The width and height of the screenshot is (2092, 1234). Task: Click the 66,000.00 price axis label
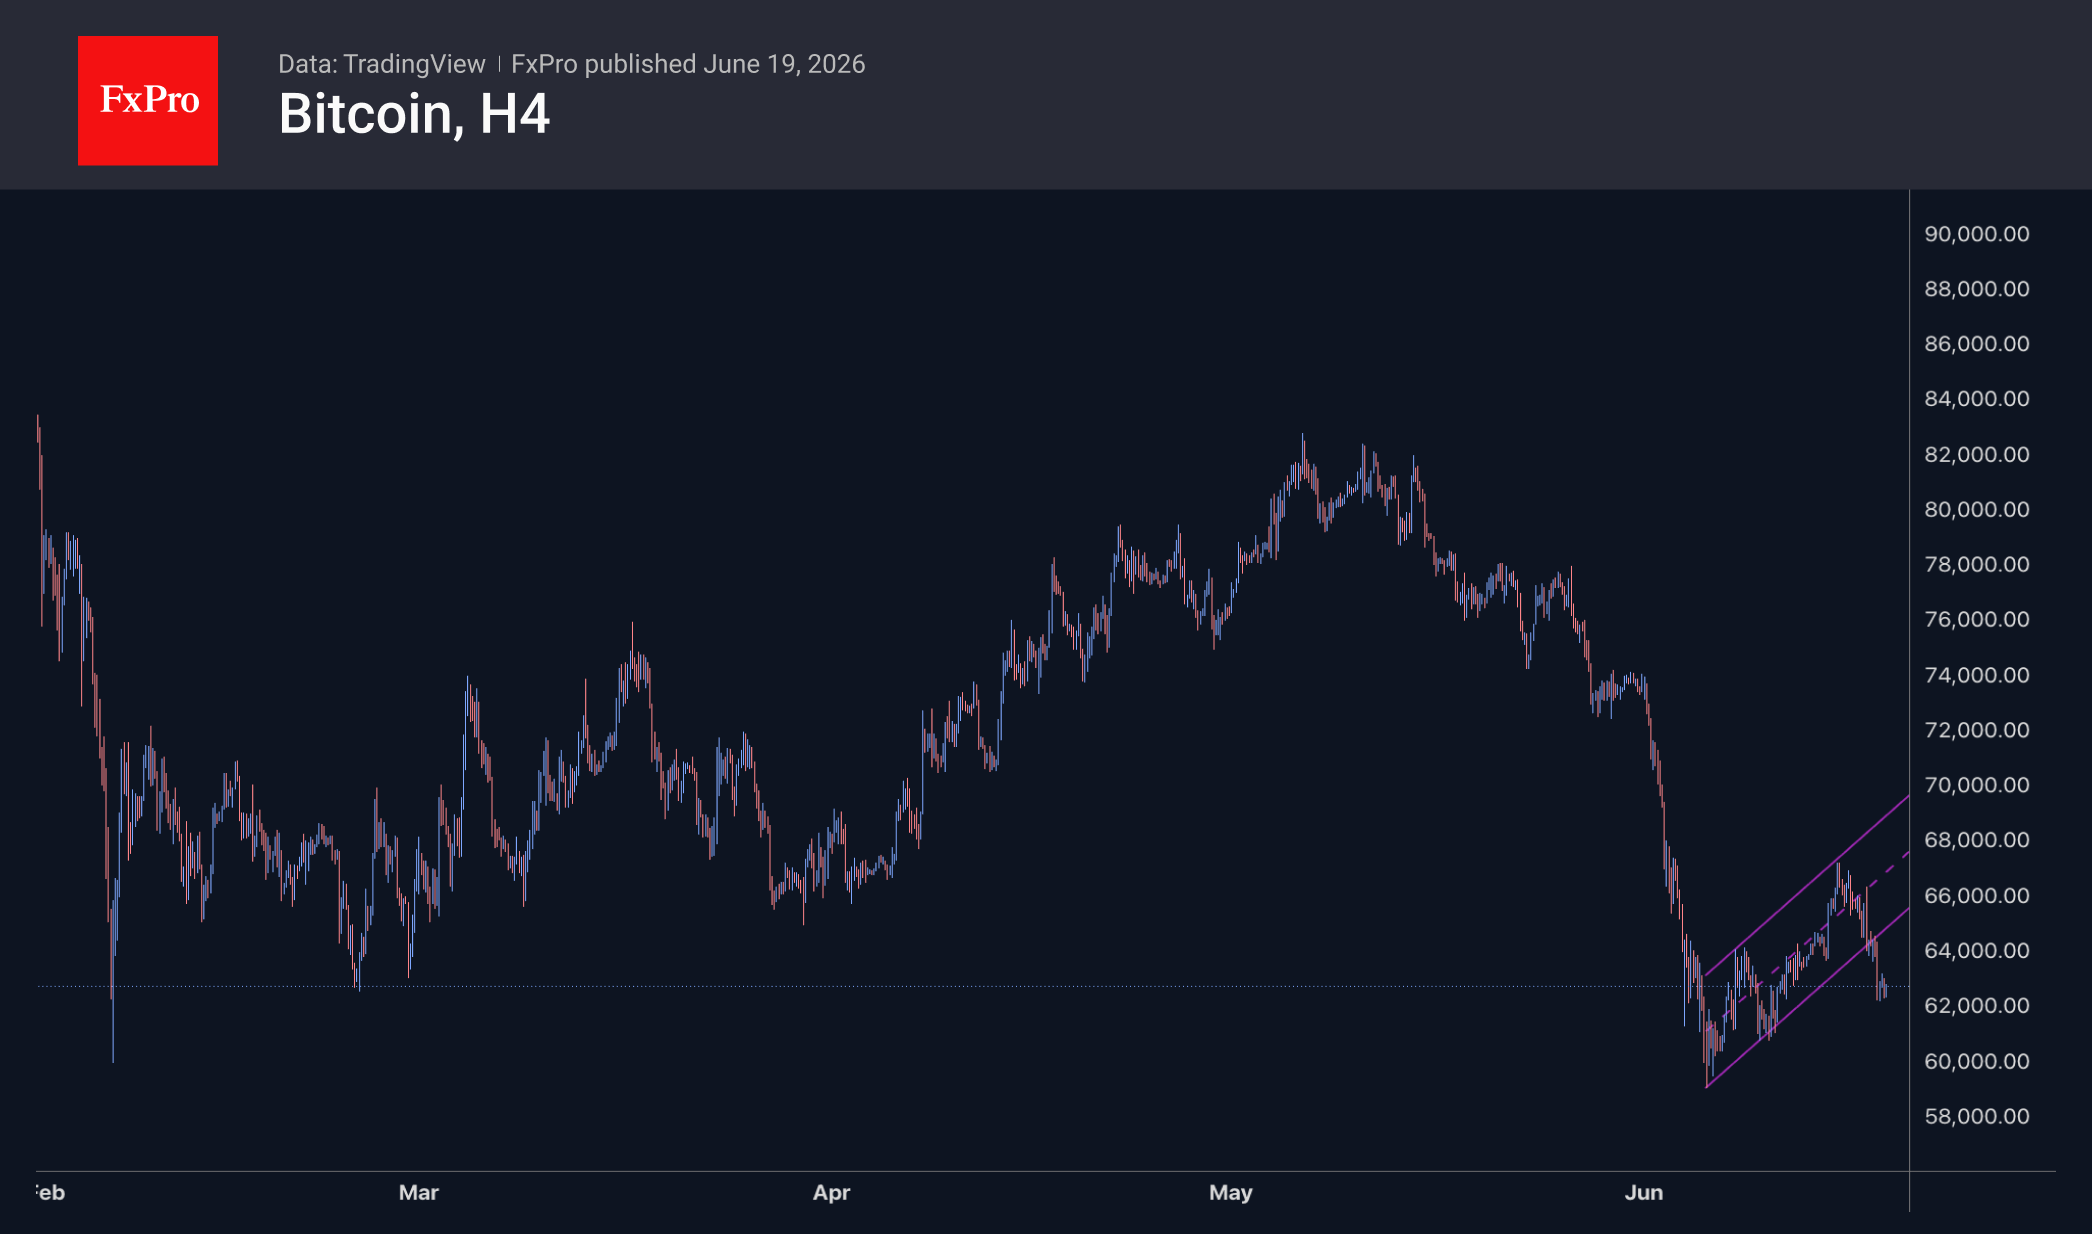pos(1977,896)
